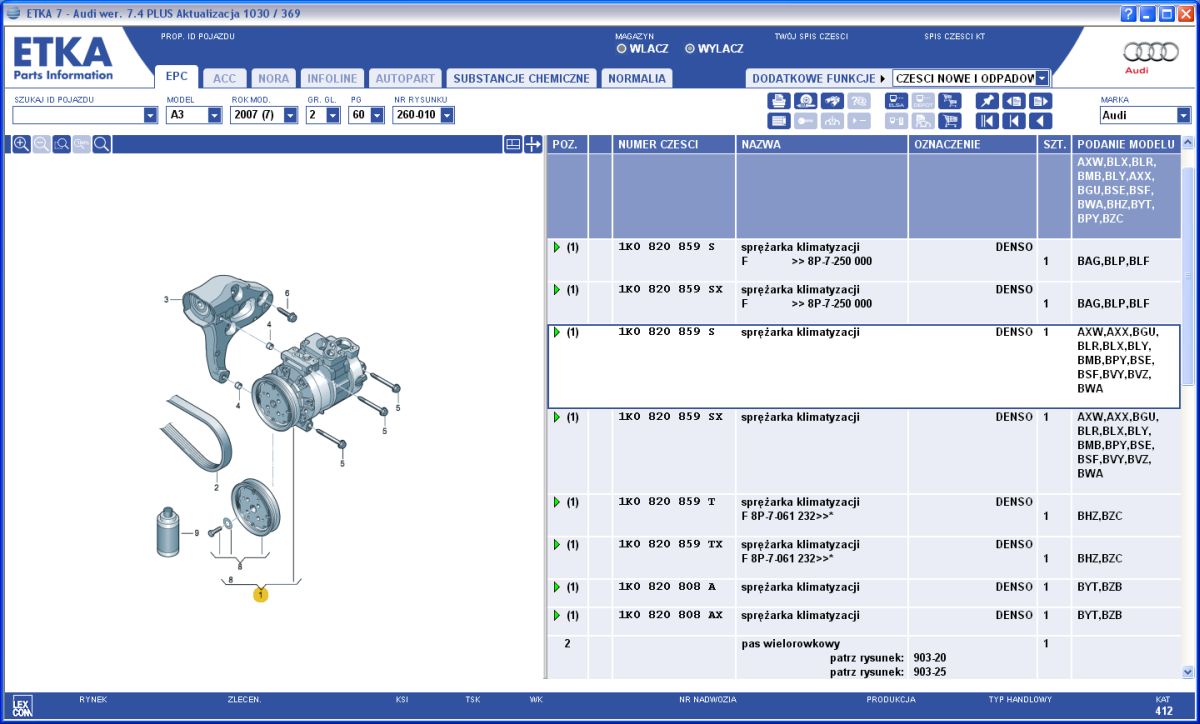The width and height of the screenshot is (1200, 724).
Task: Open the AUTOPART tab
Action: [405, 78]
